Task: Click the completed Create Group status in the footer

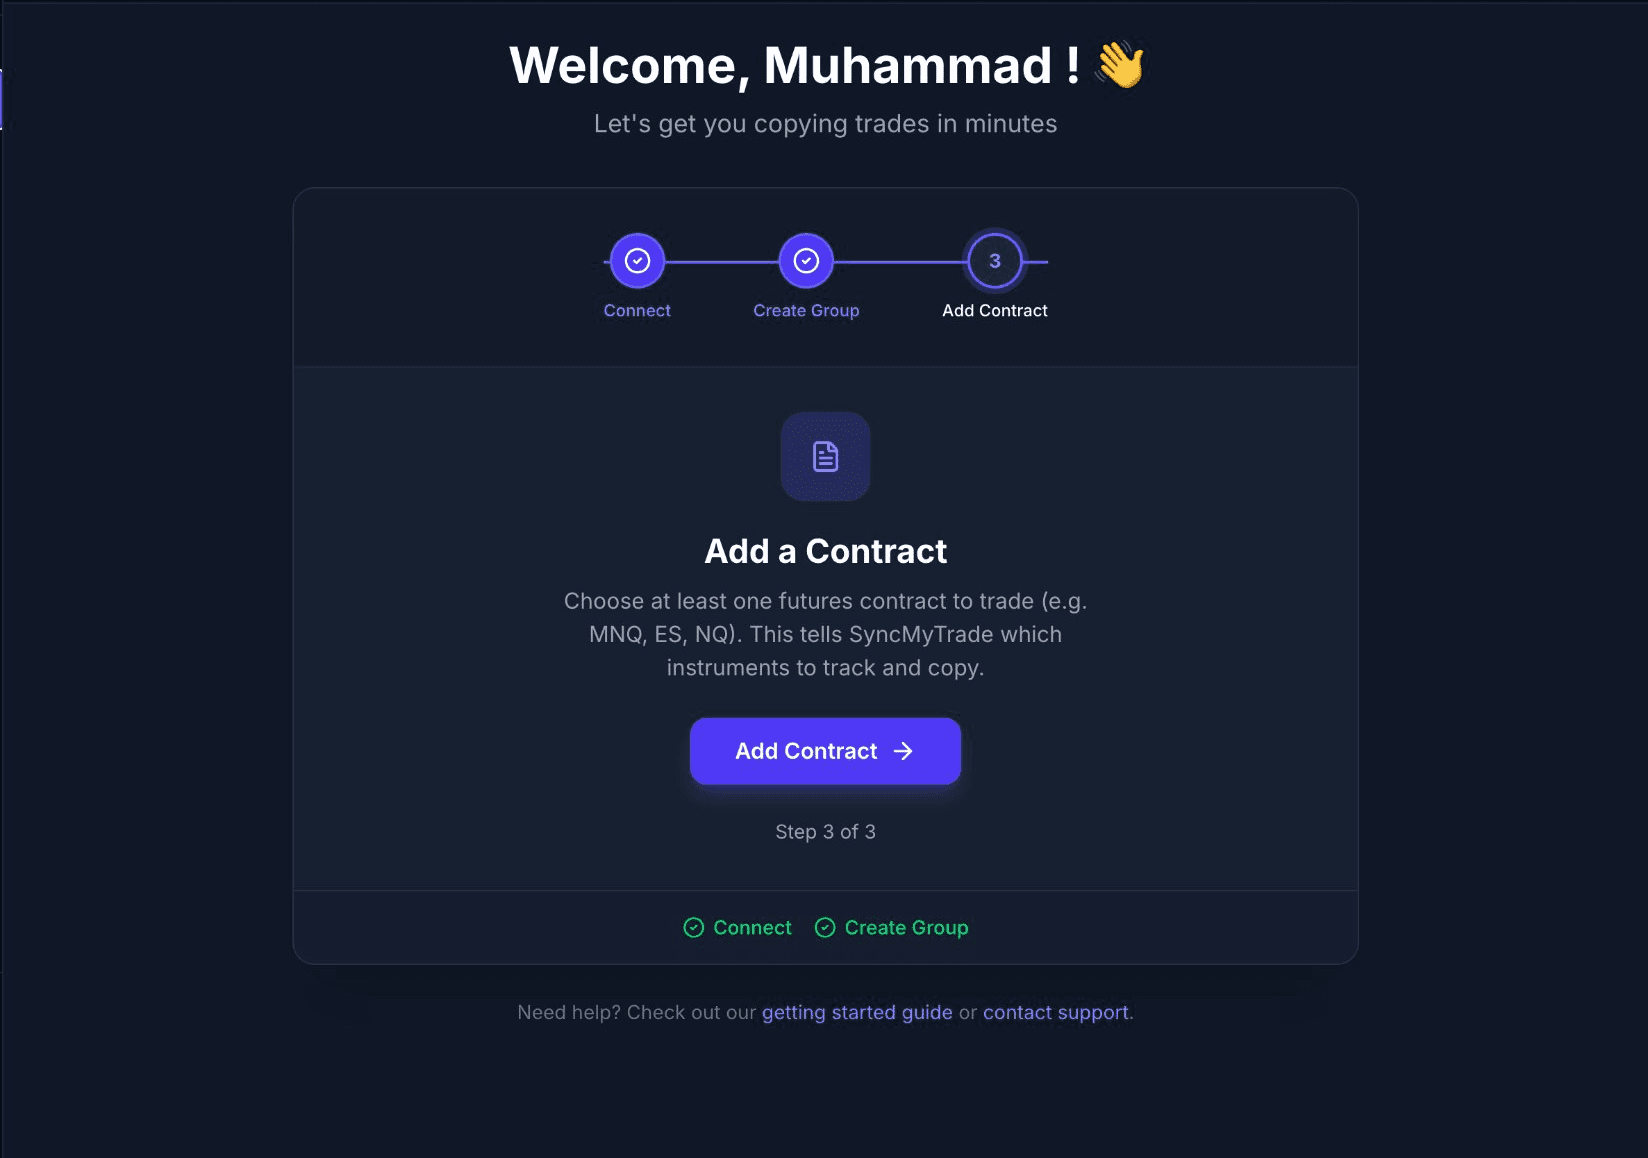Action: pos(890,927)
